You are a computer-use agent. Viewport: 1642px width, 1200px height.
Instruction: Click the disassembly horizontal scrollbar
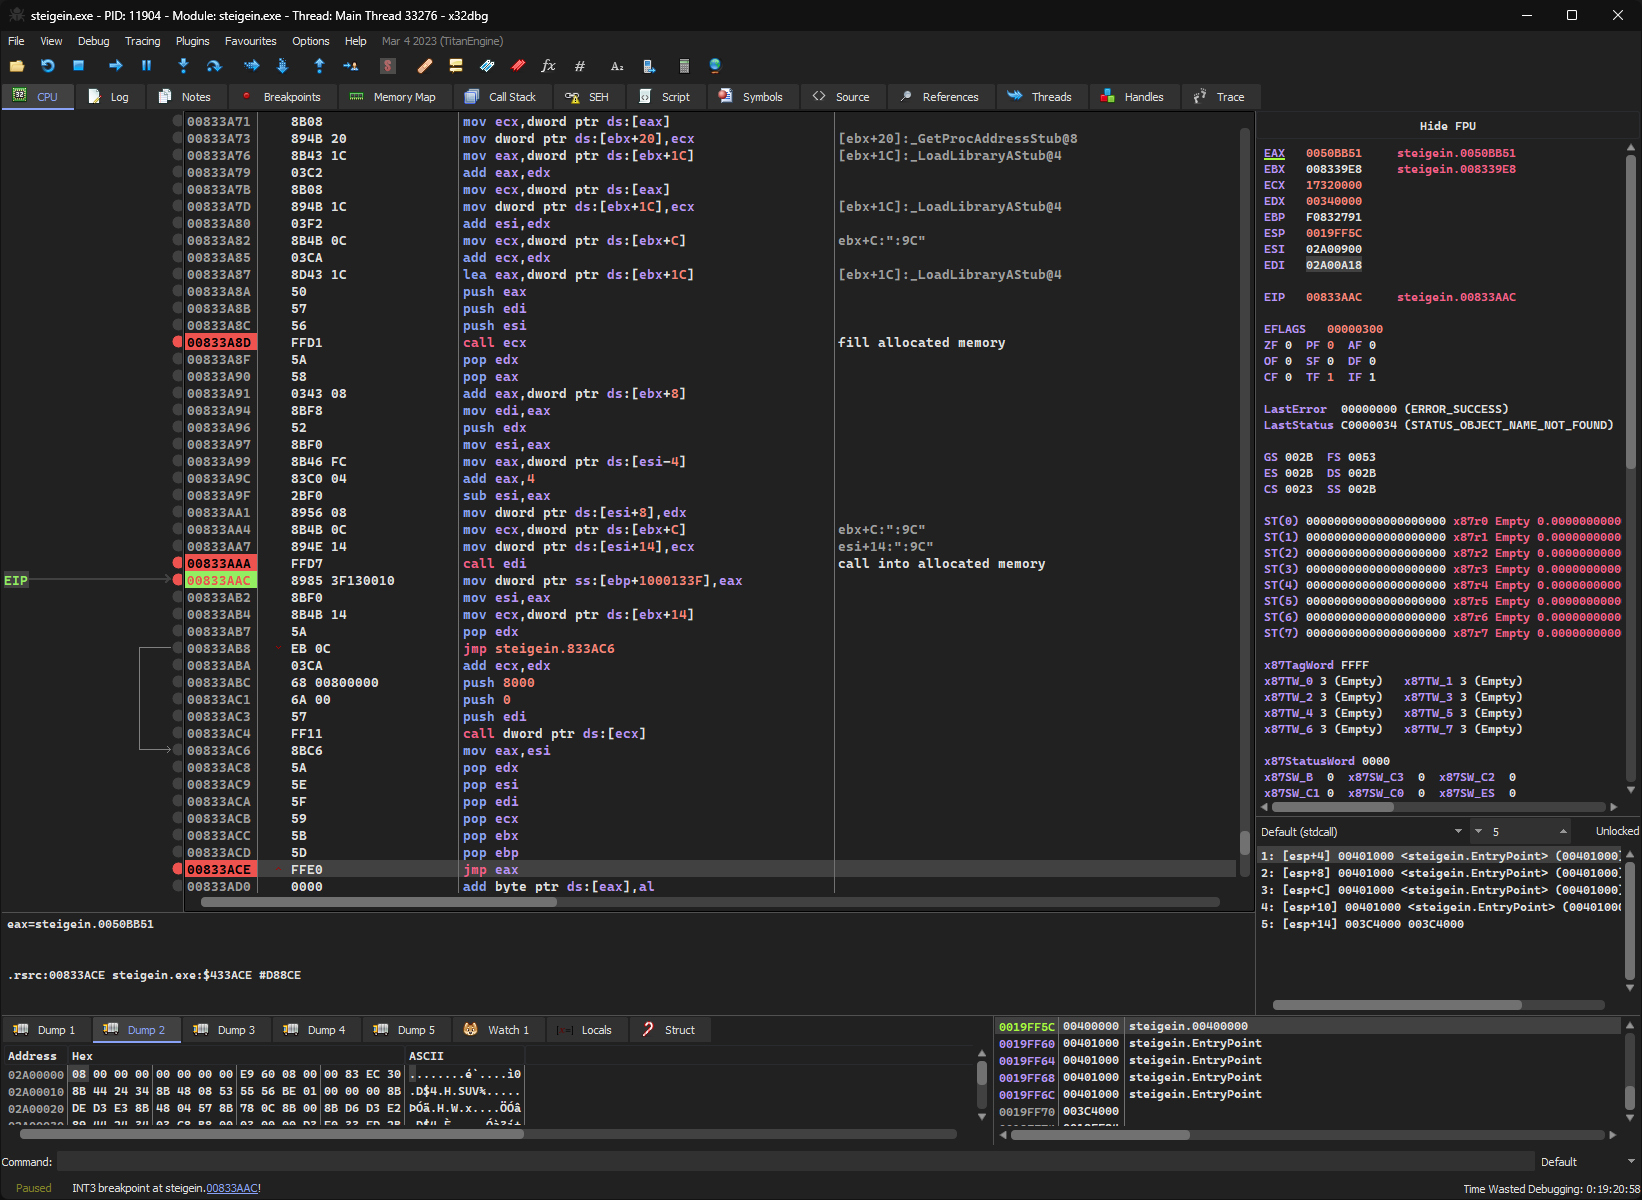tap(380, 902)
